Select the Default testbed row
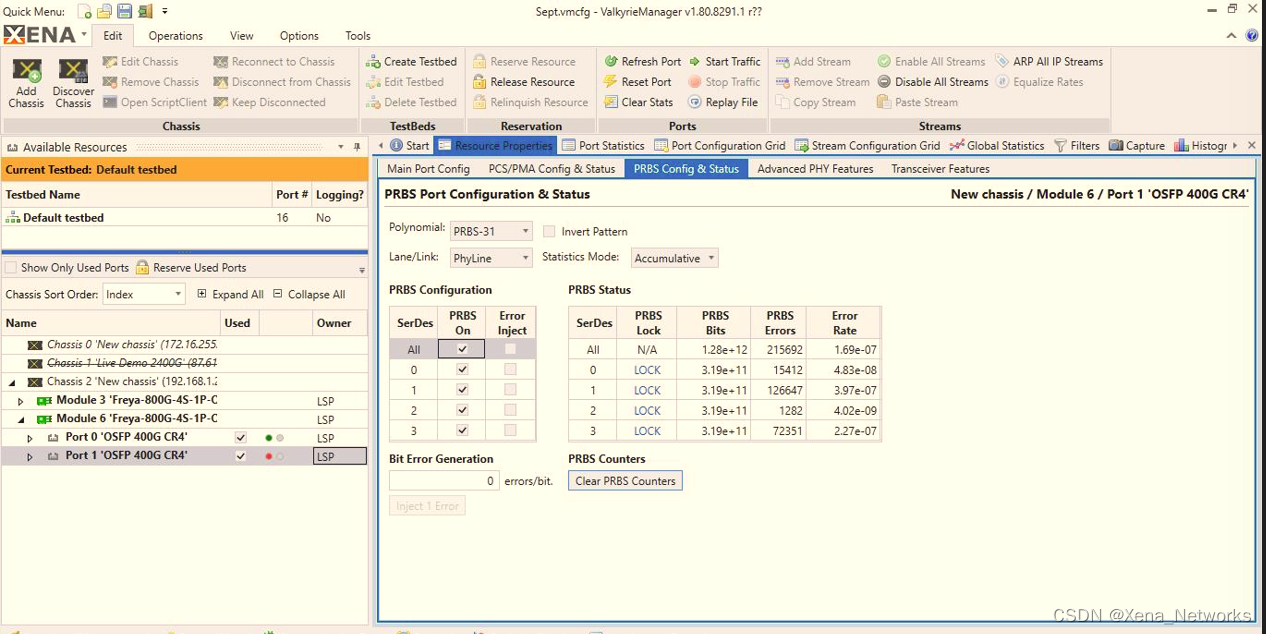Viewport: 1266px width, 634px height. [x=184, y=217]
